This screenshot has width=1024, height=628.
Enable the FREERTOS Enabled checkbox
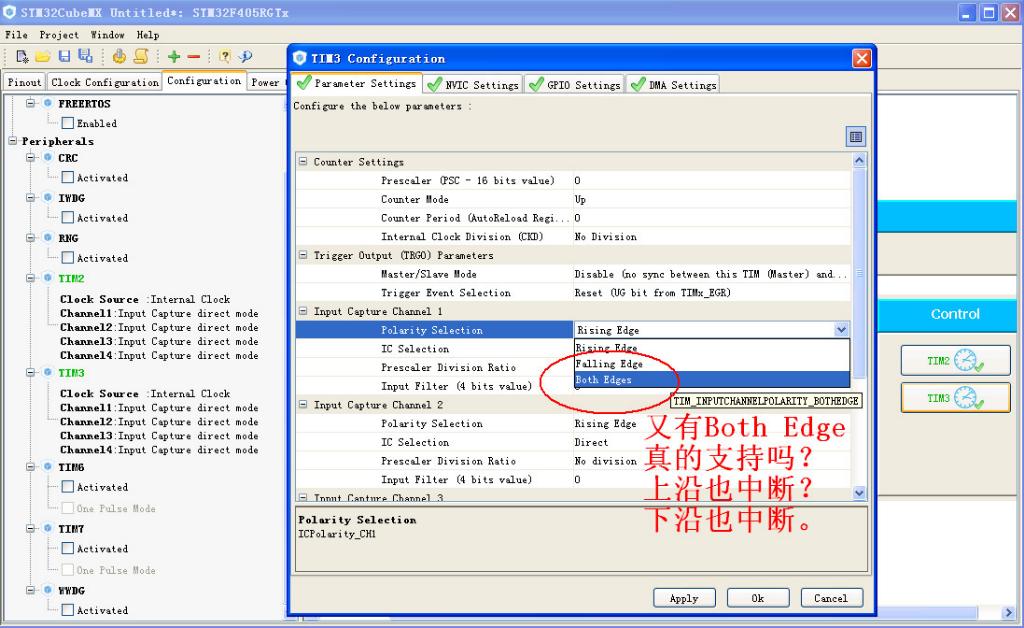point(67,123)
